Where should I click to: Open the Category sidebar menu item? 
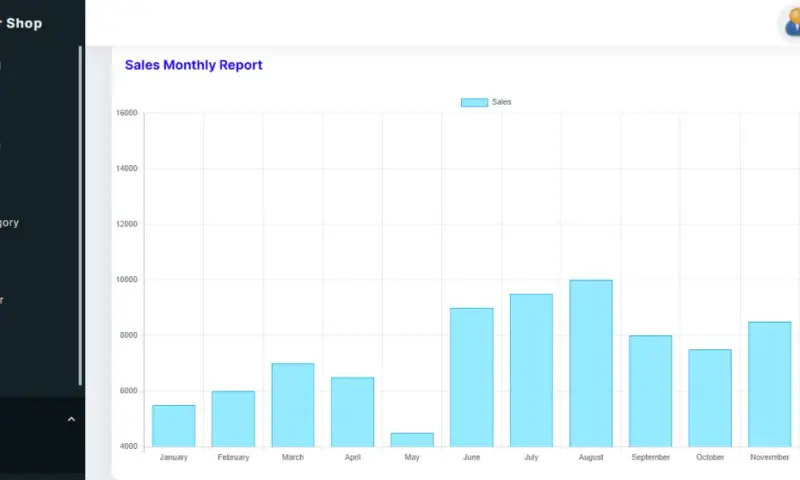(9, 223)
